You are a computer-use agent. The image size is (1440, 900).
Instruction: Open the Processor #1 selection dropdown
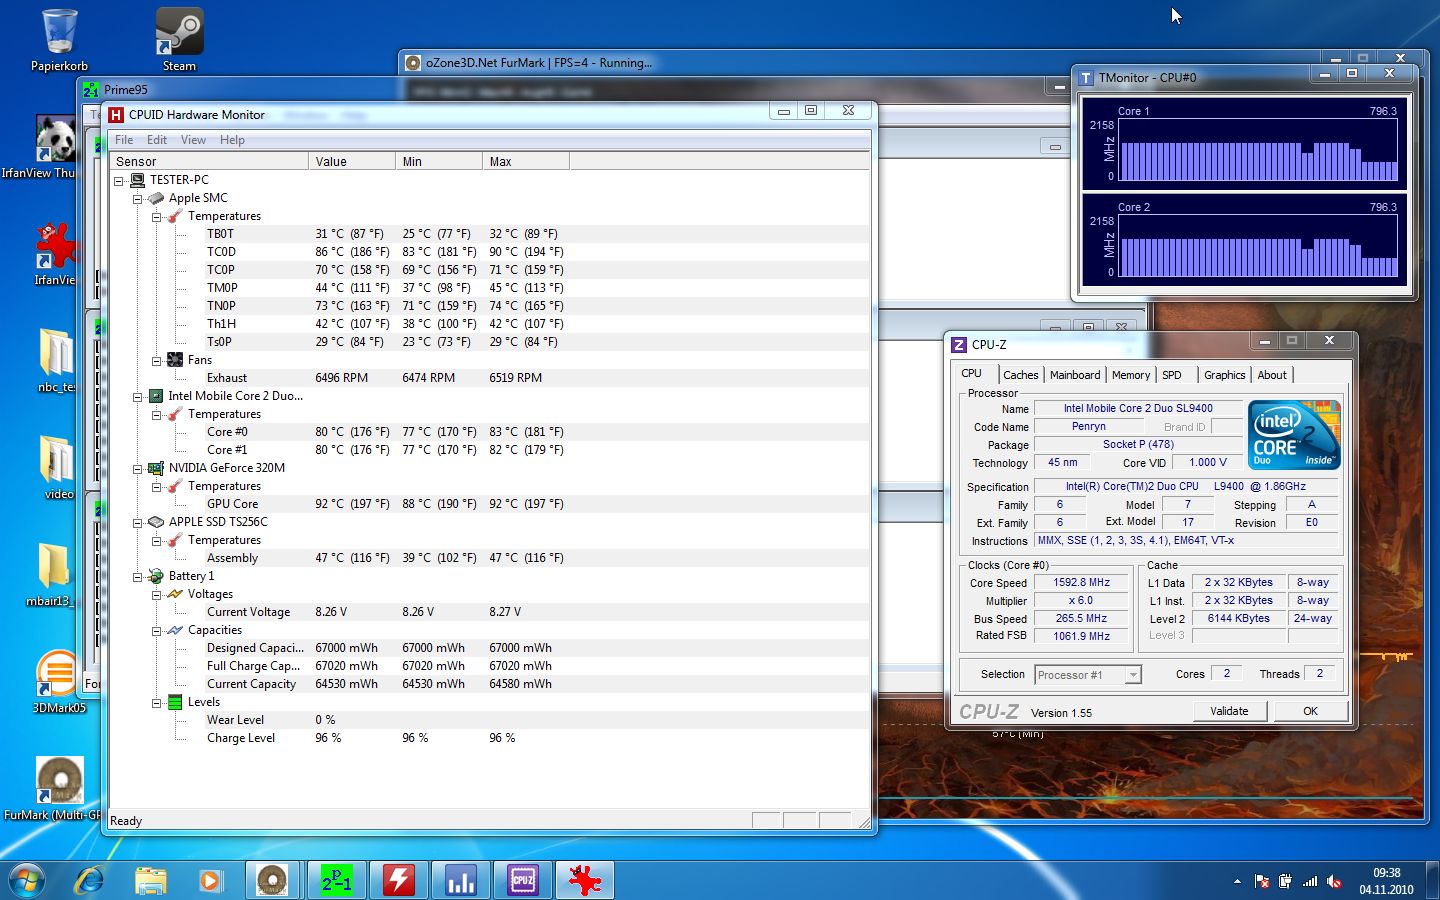pyautogui.click(x=1132, y=675)
